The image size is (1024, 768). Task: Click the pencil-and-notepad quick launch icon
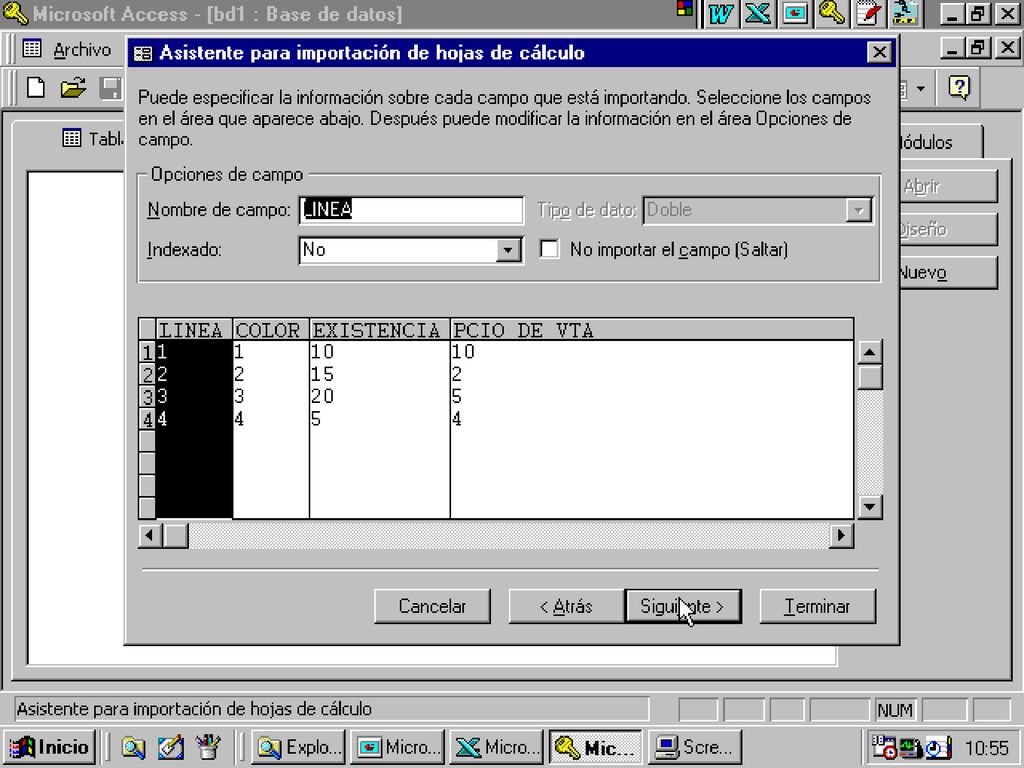(x=170, y=747)
